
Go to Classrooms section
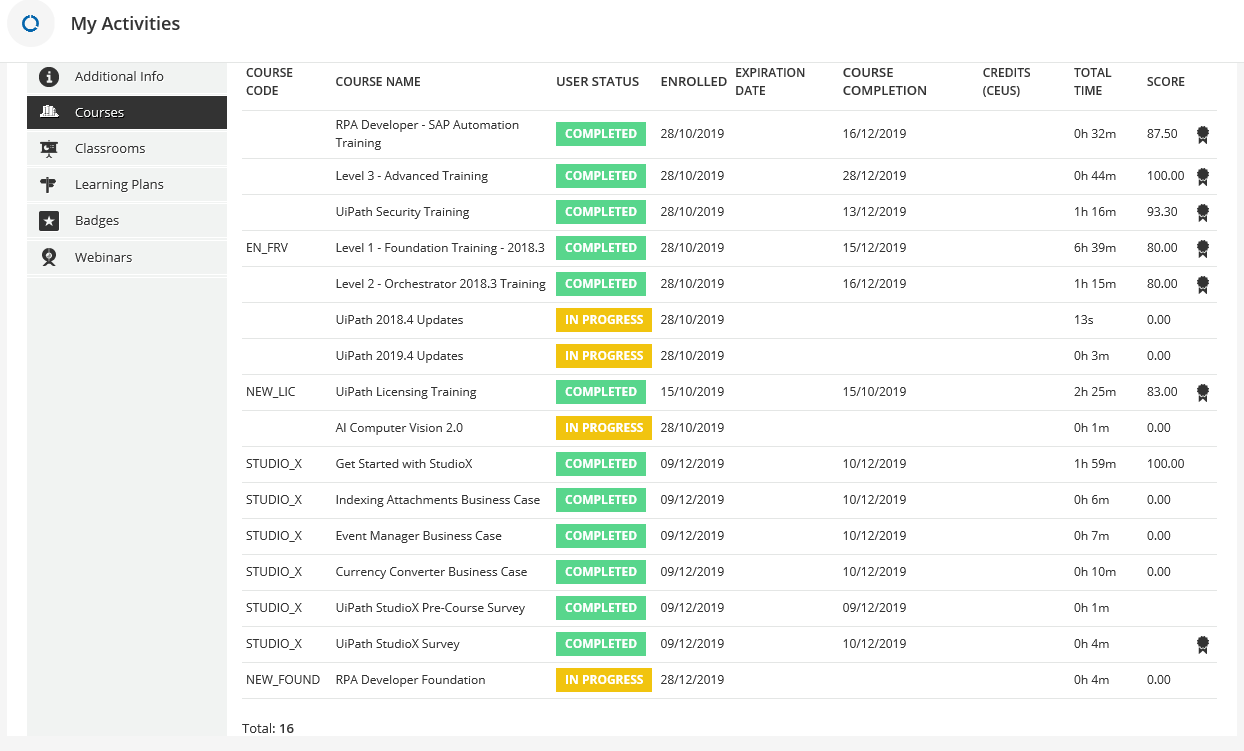[127, 148]
